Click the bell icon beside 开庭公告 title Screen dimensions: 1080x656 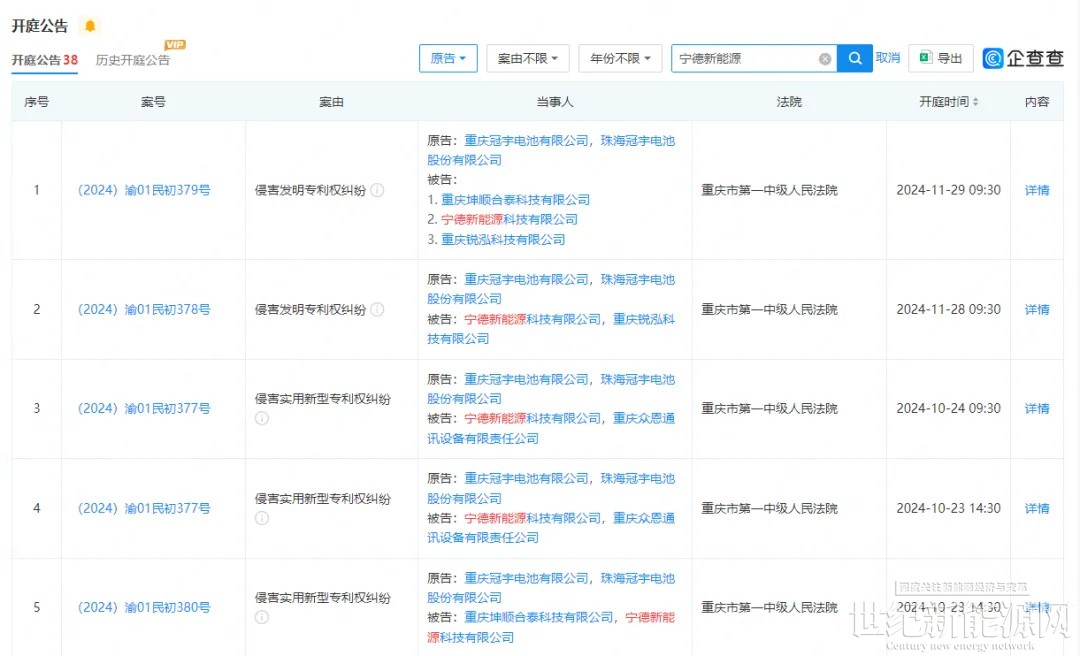point(90,26)
